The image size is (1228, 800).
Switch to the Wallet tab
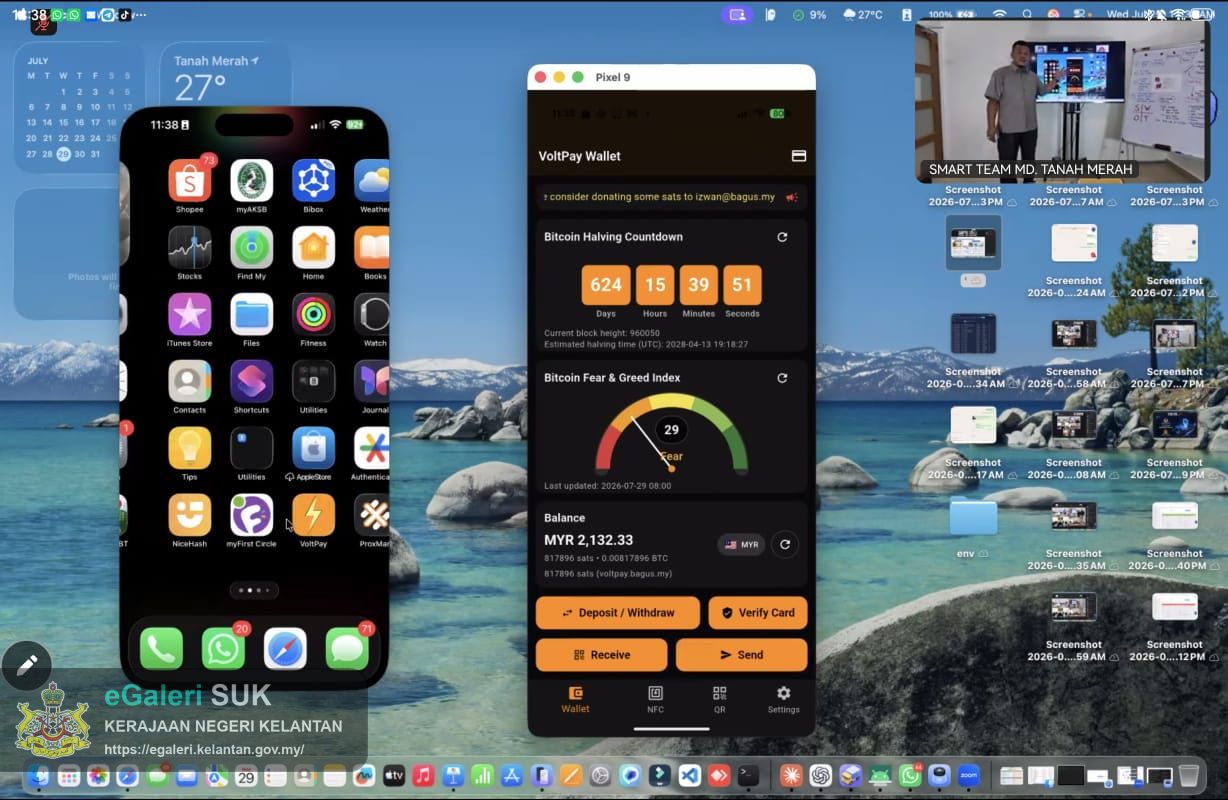click(x=575, y=700)
